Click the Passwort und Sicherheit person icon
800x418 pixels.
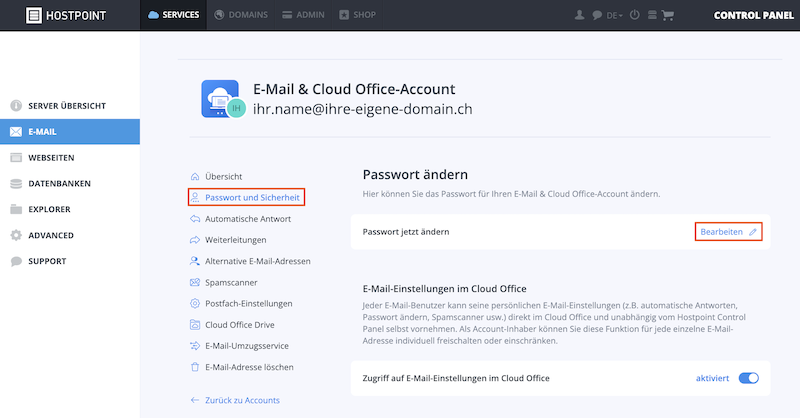pos(195,198)
